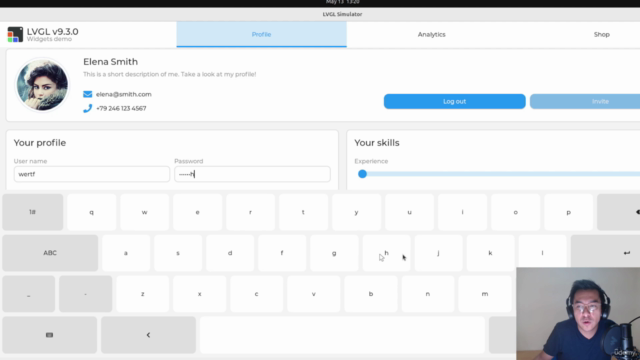Tap the t key
This screenshot has height=360, width=640.
pos(303,212)
